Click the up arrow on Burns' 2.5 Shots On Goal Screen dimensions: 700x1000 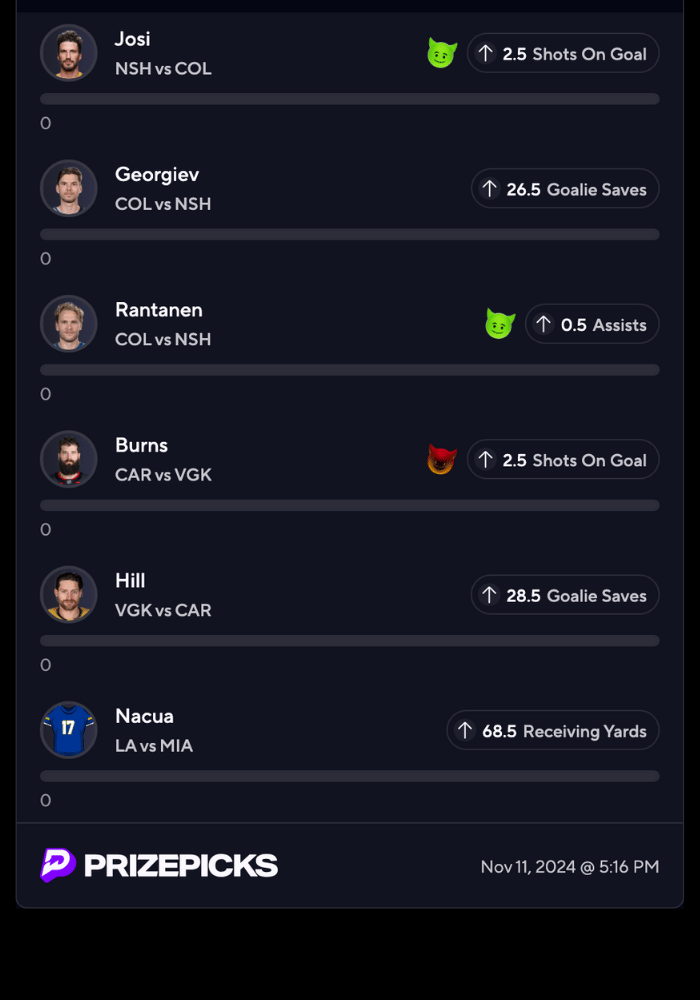click(485, 460)
